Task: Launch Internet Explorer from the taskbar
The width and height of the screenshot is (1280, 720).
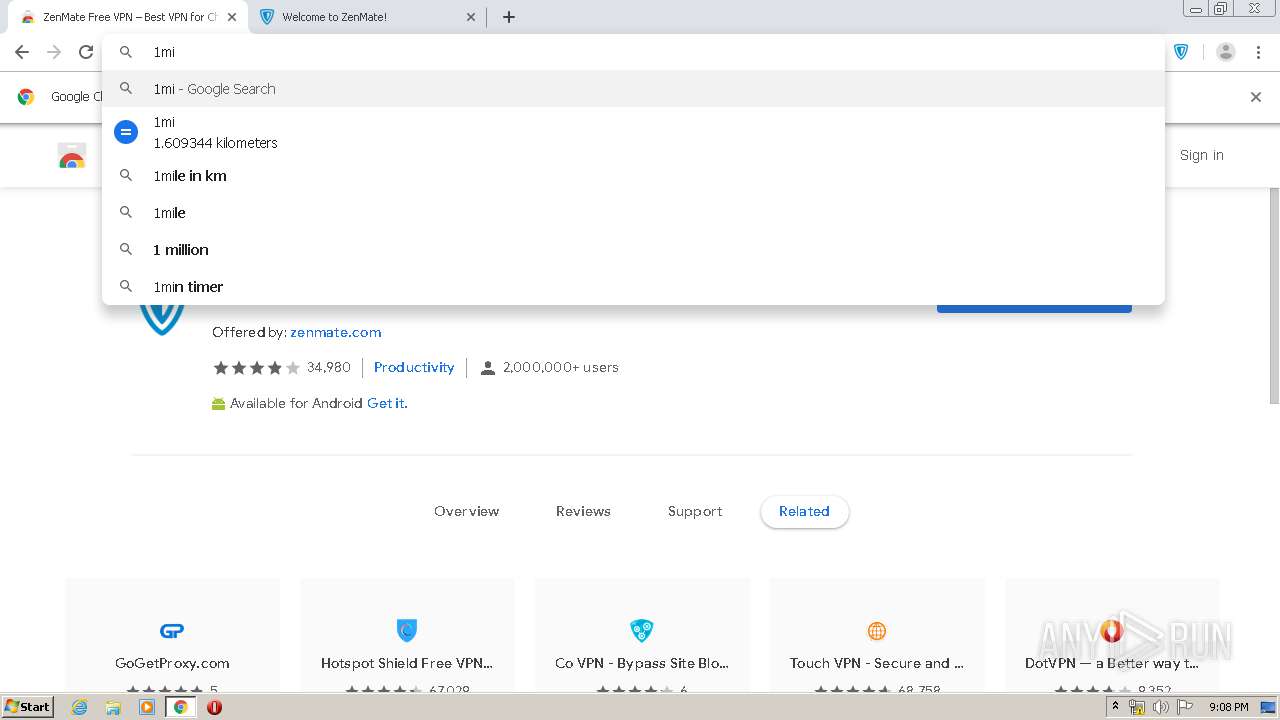Action: point(80,707)
